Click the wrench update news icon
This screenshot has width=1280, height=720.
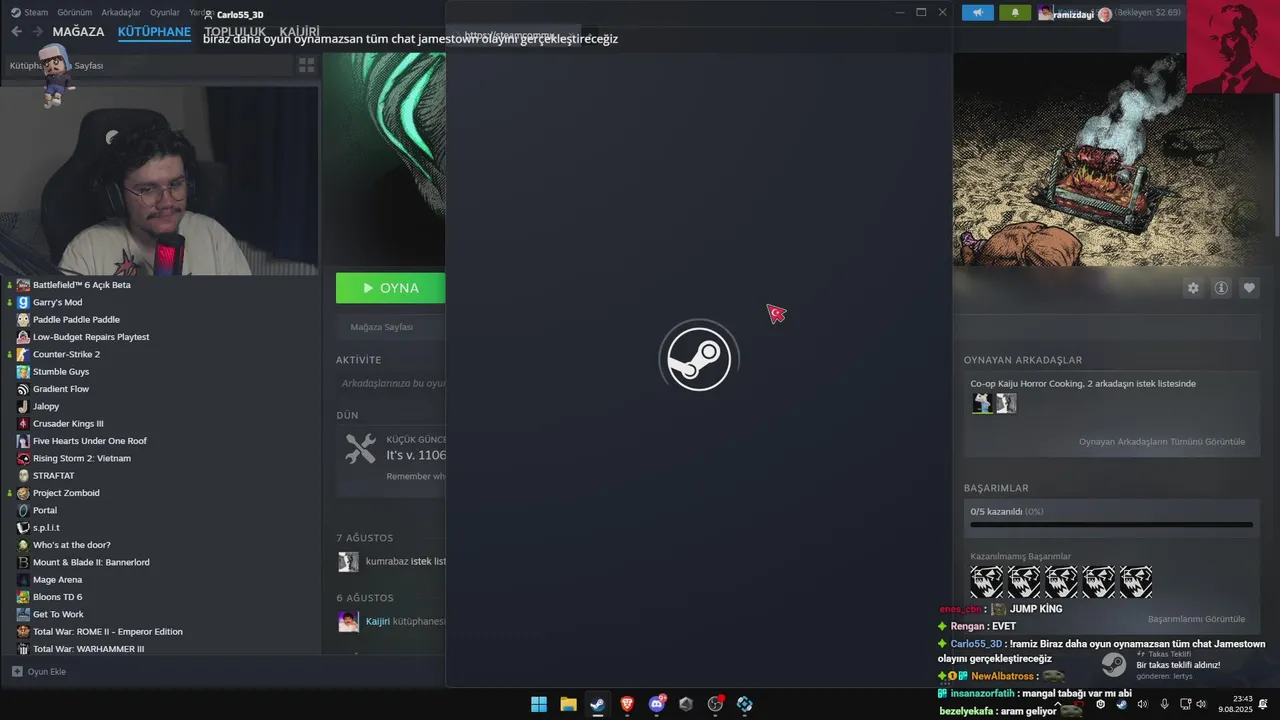click(x=360, y=448)
